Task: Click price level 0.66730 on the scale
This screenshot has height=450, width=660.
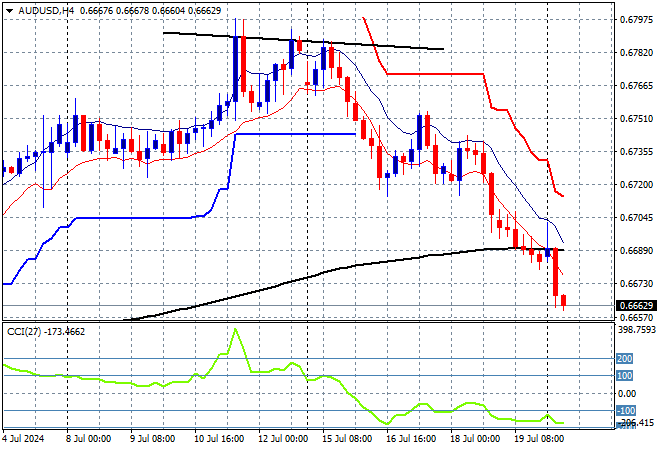Action: [636, 284]
